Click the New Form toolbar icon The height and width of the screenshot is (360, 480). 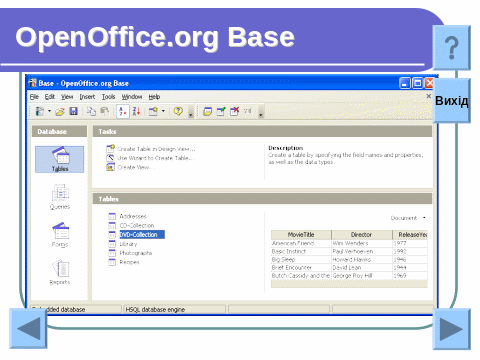[x=153, y=111]
